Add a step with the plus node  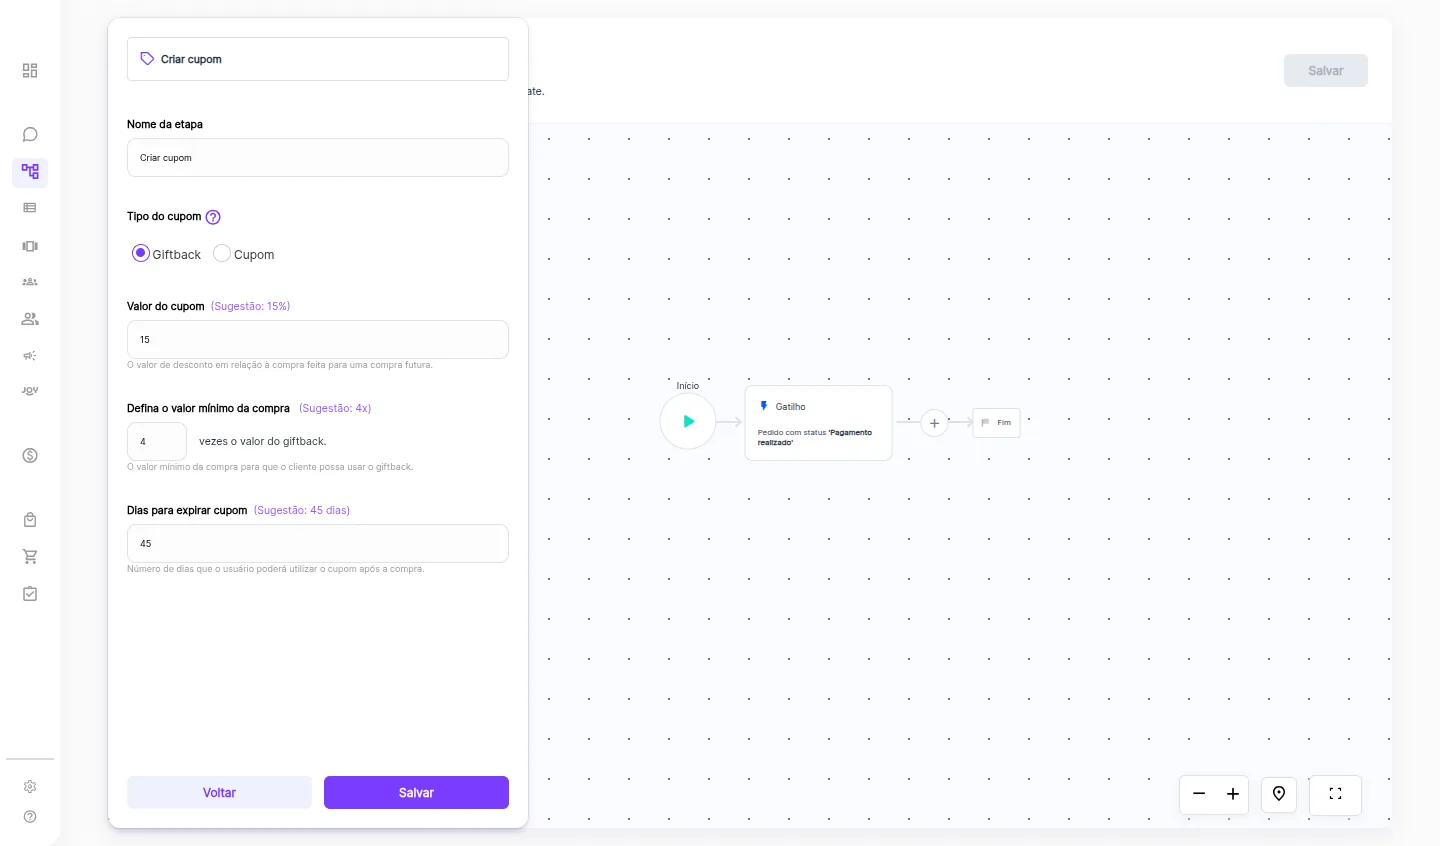tap(934, 423)
